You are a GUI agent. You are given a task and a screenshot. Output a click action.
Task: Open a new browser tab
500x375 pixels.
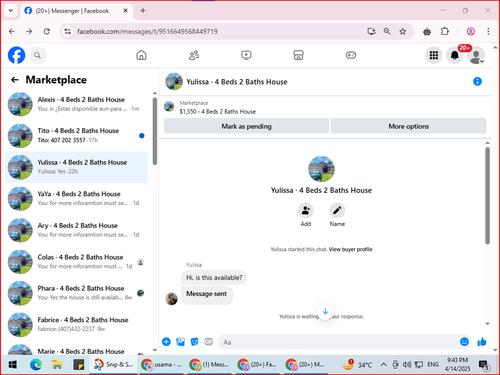coord(143,11)
